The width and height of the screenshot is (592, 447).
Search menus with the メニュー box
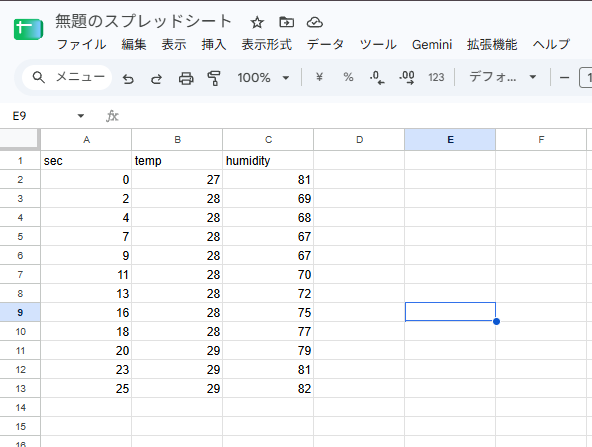coord(67,77)
